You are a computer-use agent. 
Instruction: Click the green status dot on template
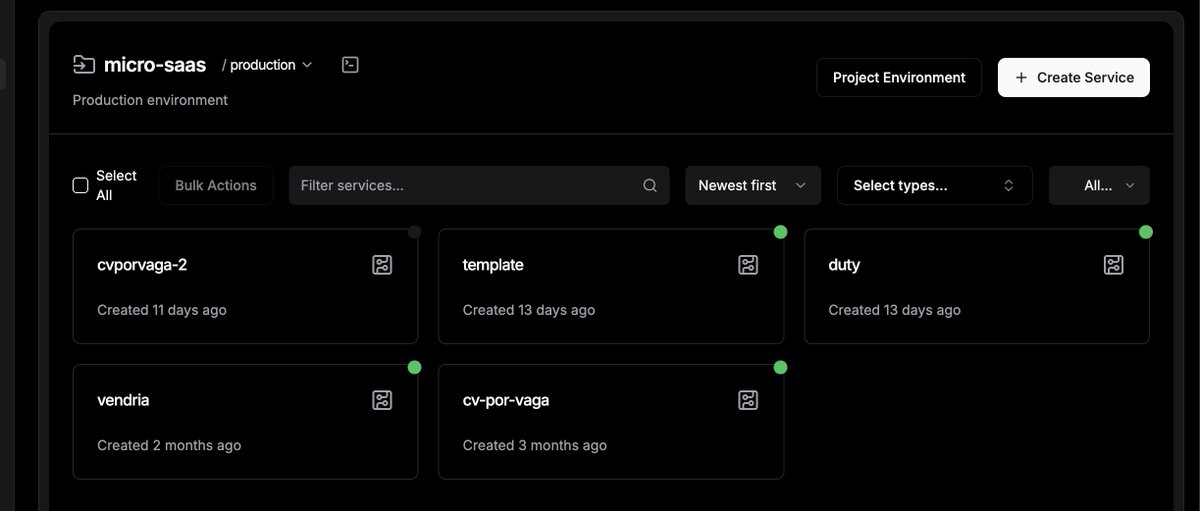[x=780, y=232]
